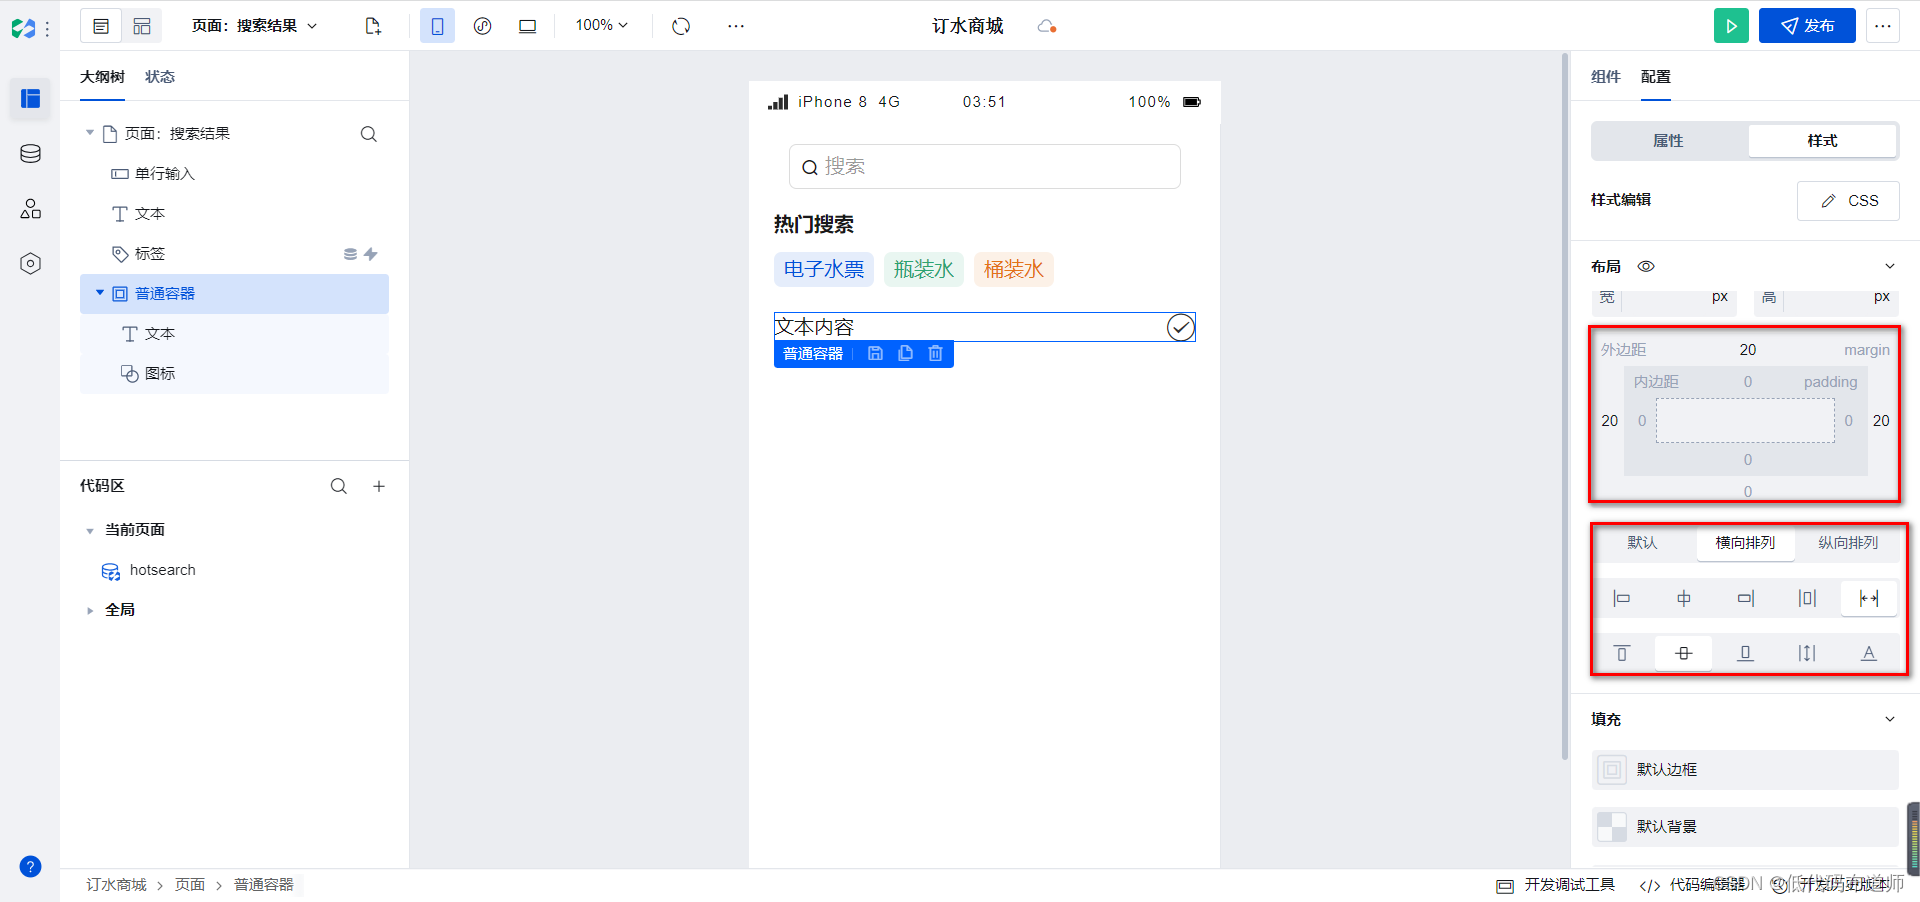Open the settings hexagon sidebar icon
The image size is (1920, 902).
click(x=31, y=263)
